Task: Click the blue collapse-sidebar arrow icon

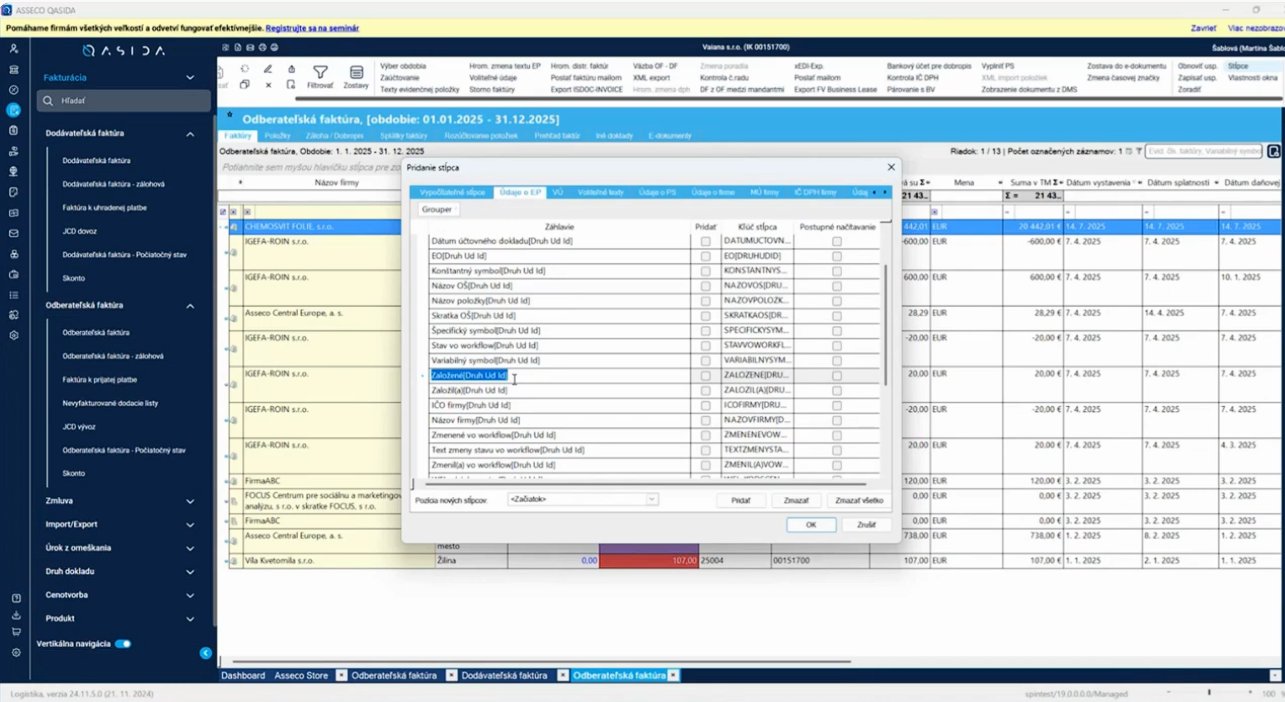Action: click(x=206, y=653)
